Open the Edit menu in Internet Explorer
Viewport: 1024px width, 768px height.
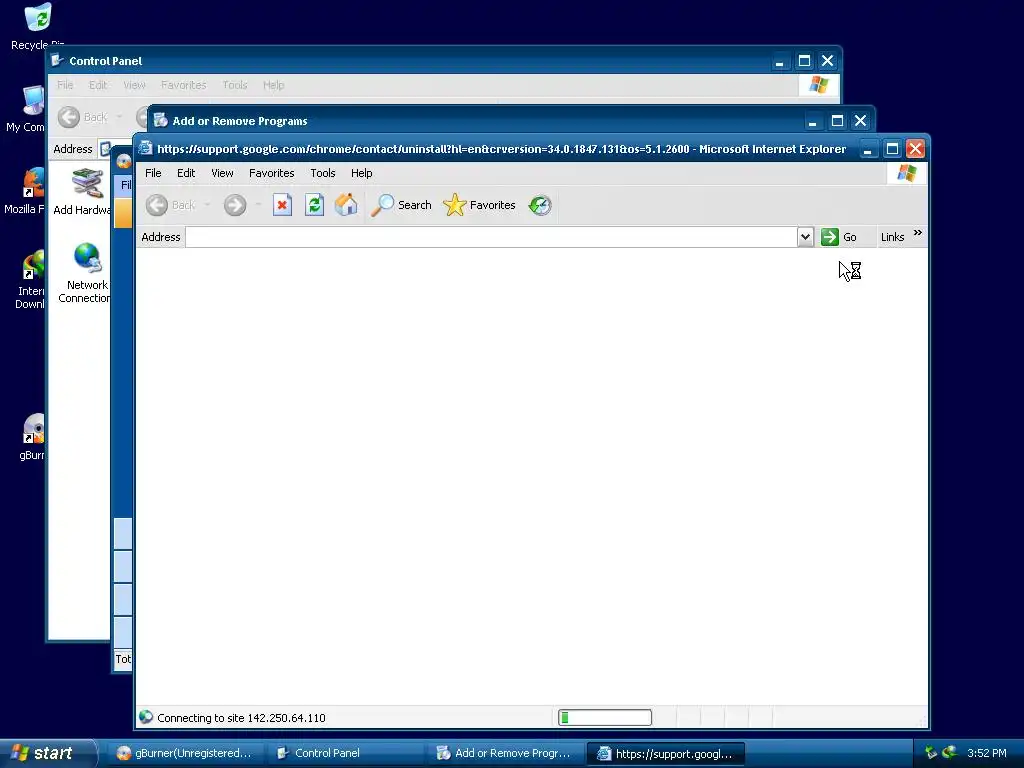[186, 173]
